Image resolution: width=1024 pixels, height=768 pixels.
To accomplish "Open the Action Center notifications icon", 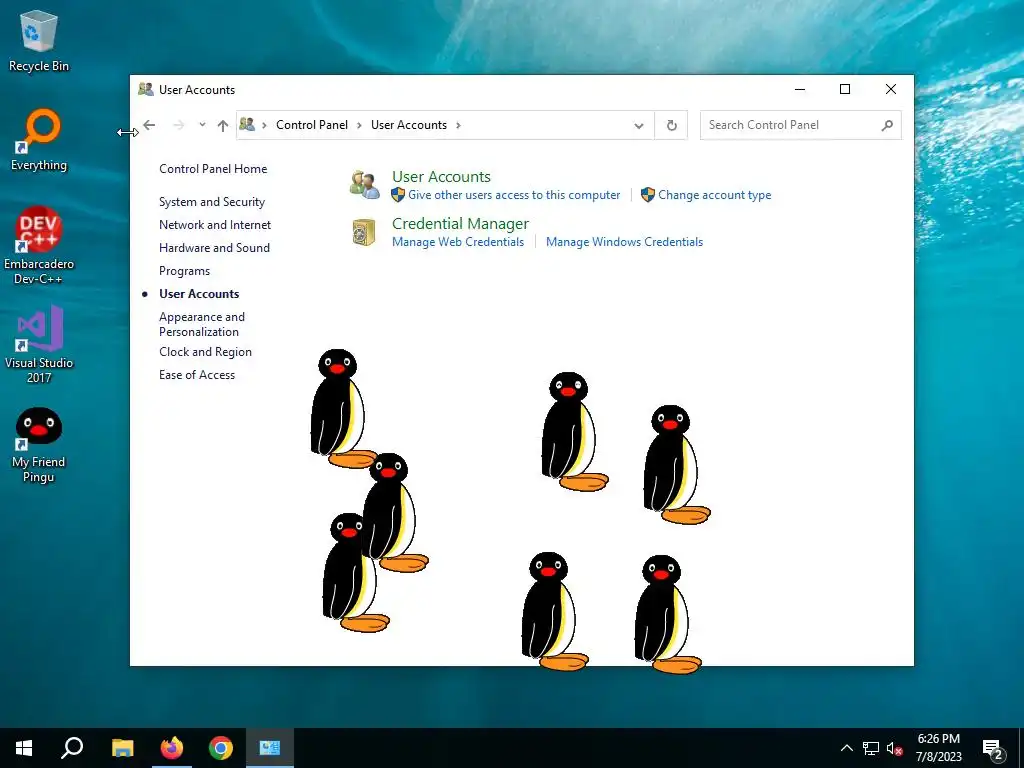I will (993, 750).
